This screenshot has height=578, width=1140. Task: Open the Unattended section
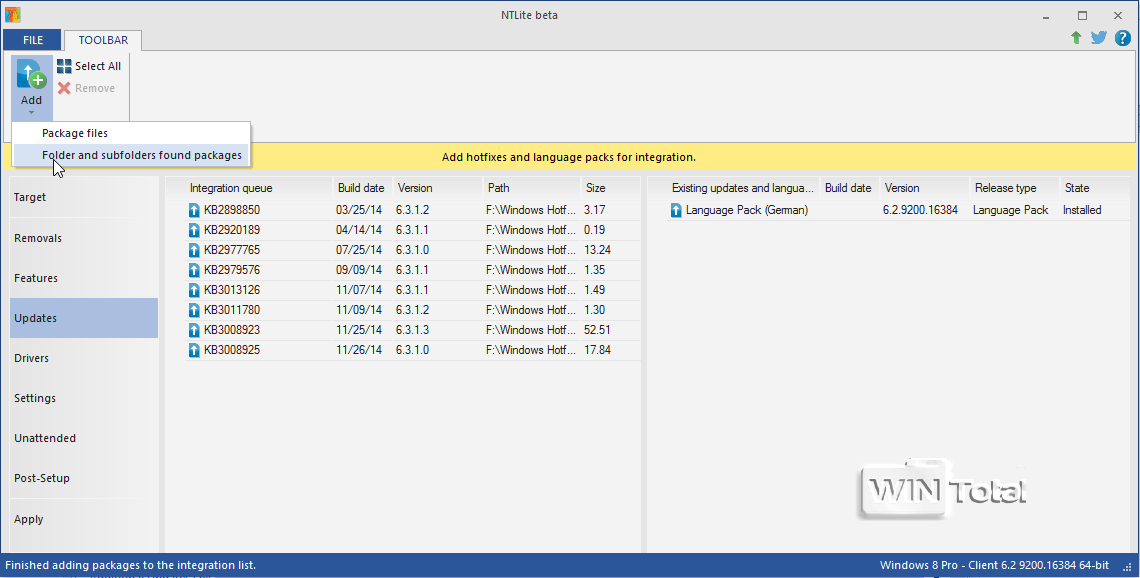(45, 438)
